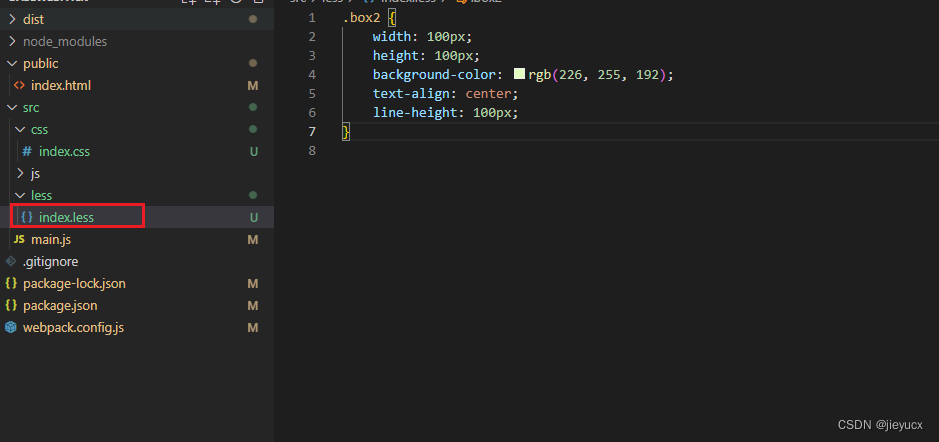The height and width of the screenshot is (442, 939).
Task: Click the change dot on the public row
Action: pyautogui.click(x=253, y=63)
